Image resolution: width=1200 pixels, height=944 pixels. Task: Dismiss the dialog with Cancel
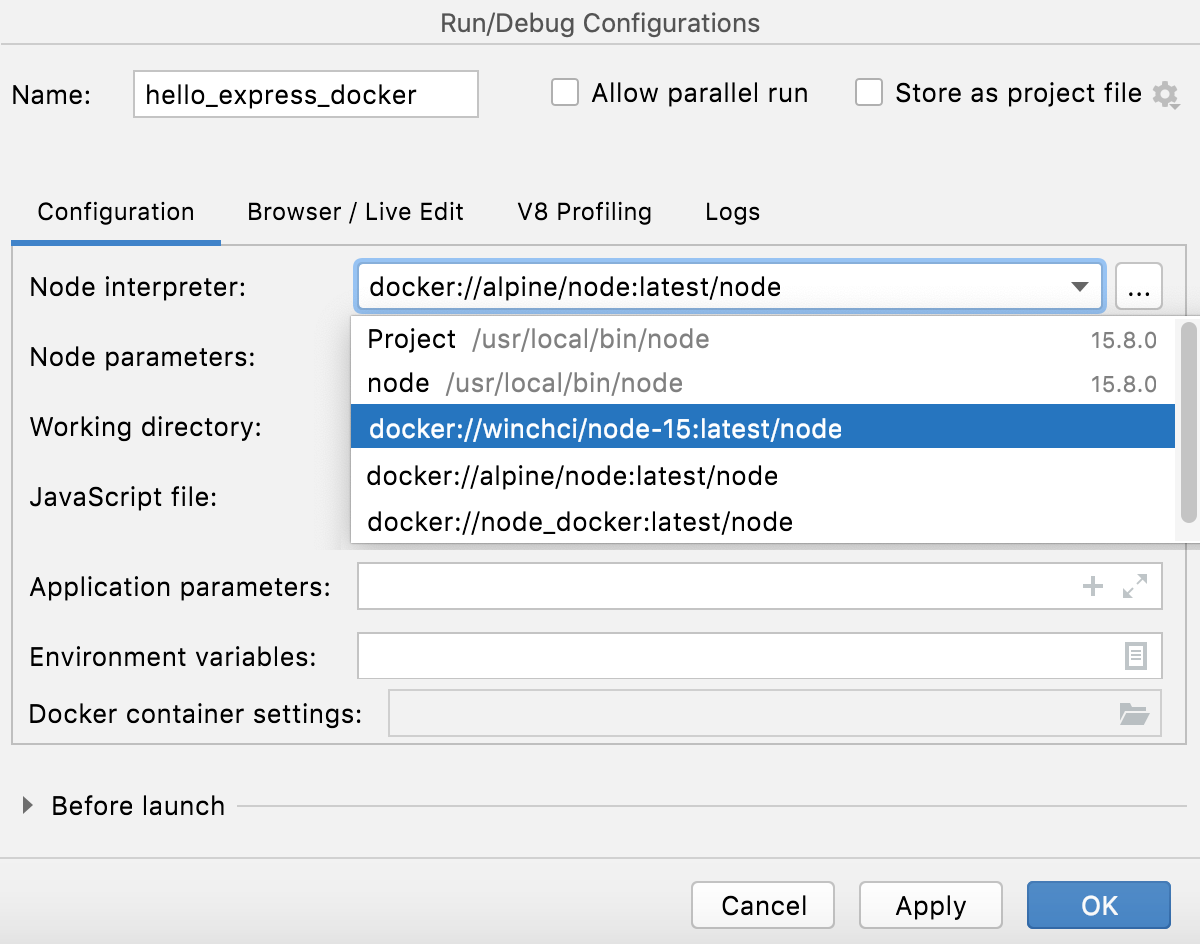[x=763, y=904]
